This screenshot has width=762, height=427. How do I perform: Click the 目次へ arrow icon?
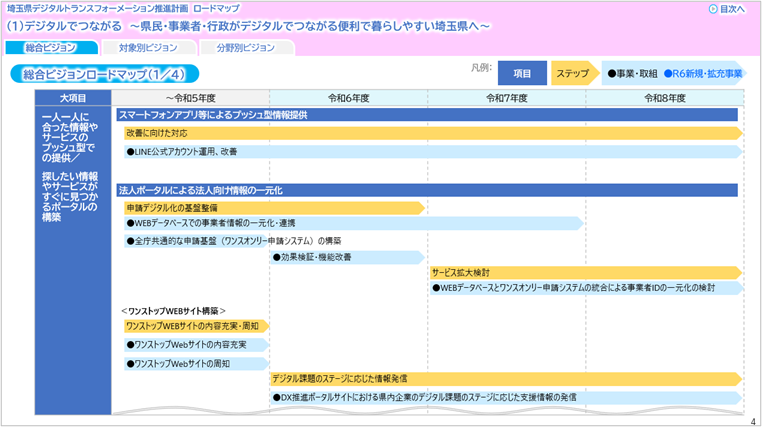tap(713, 9)
